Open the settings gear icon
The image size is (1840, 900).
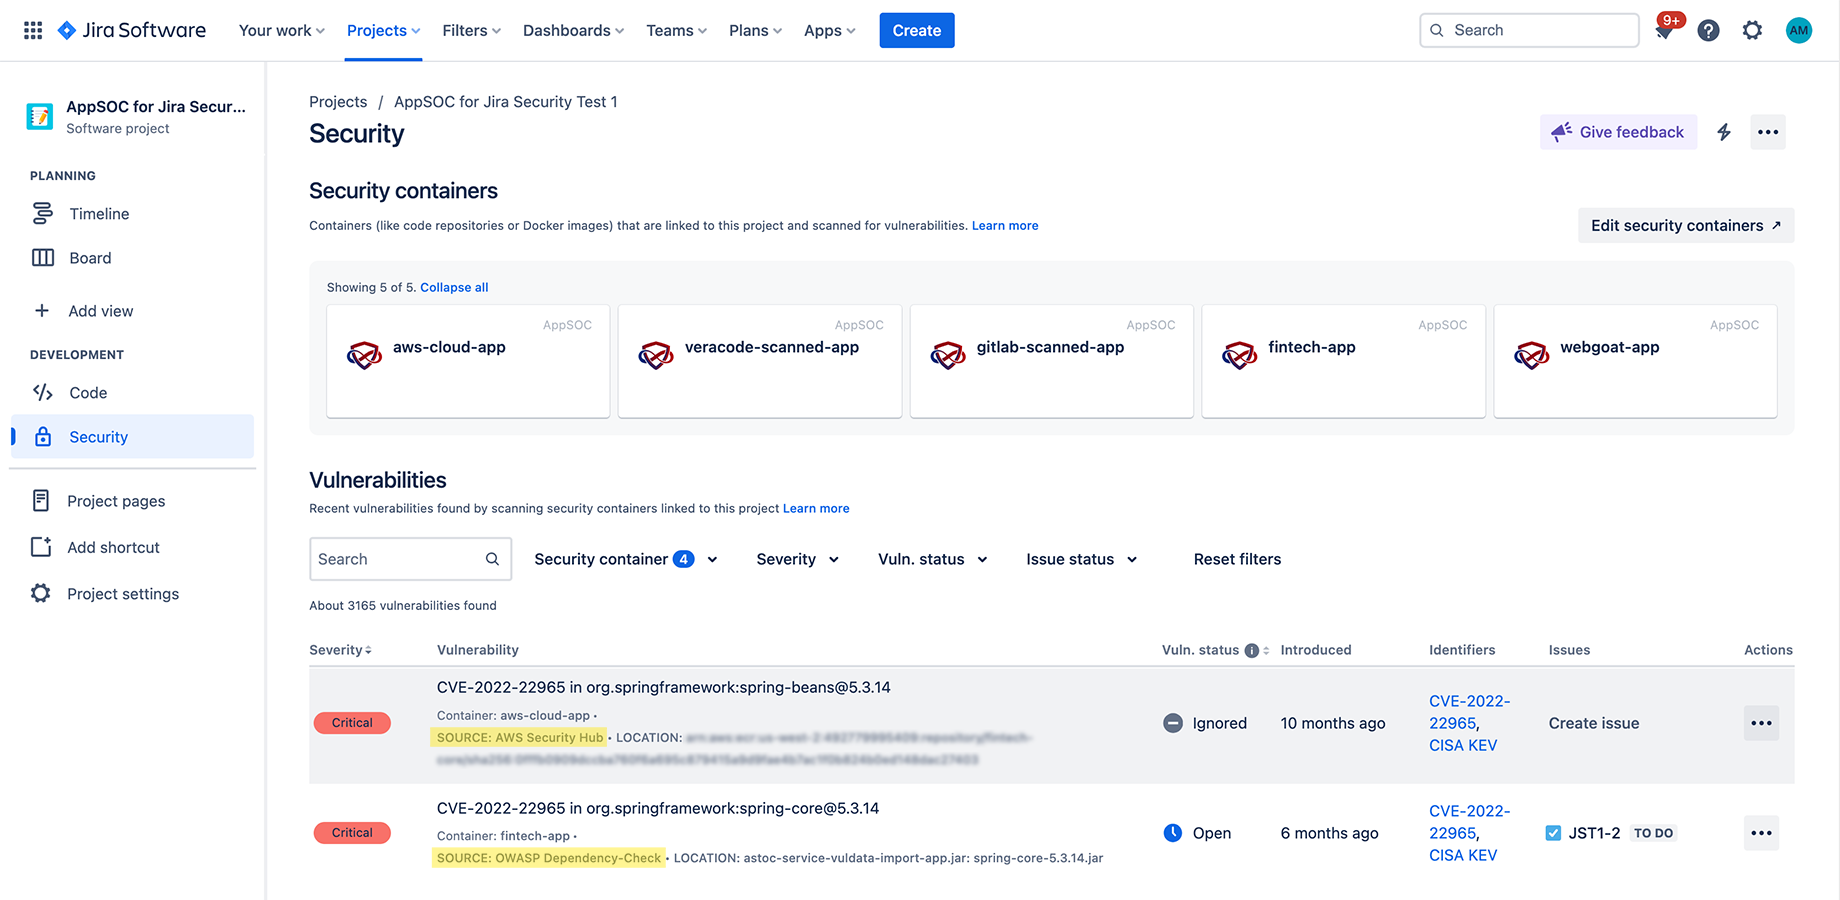1752,30
